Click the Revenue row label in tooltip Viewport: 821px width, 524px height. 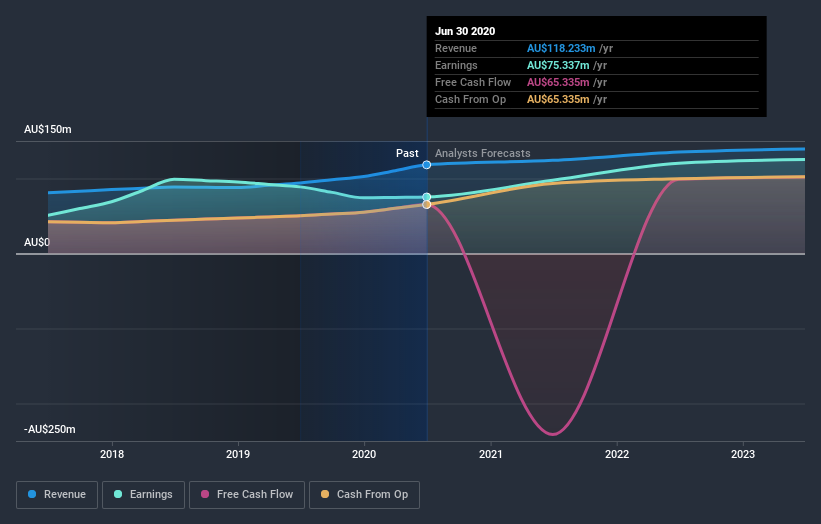pyautogui.click(x=456, y=48)
